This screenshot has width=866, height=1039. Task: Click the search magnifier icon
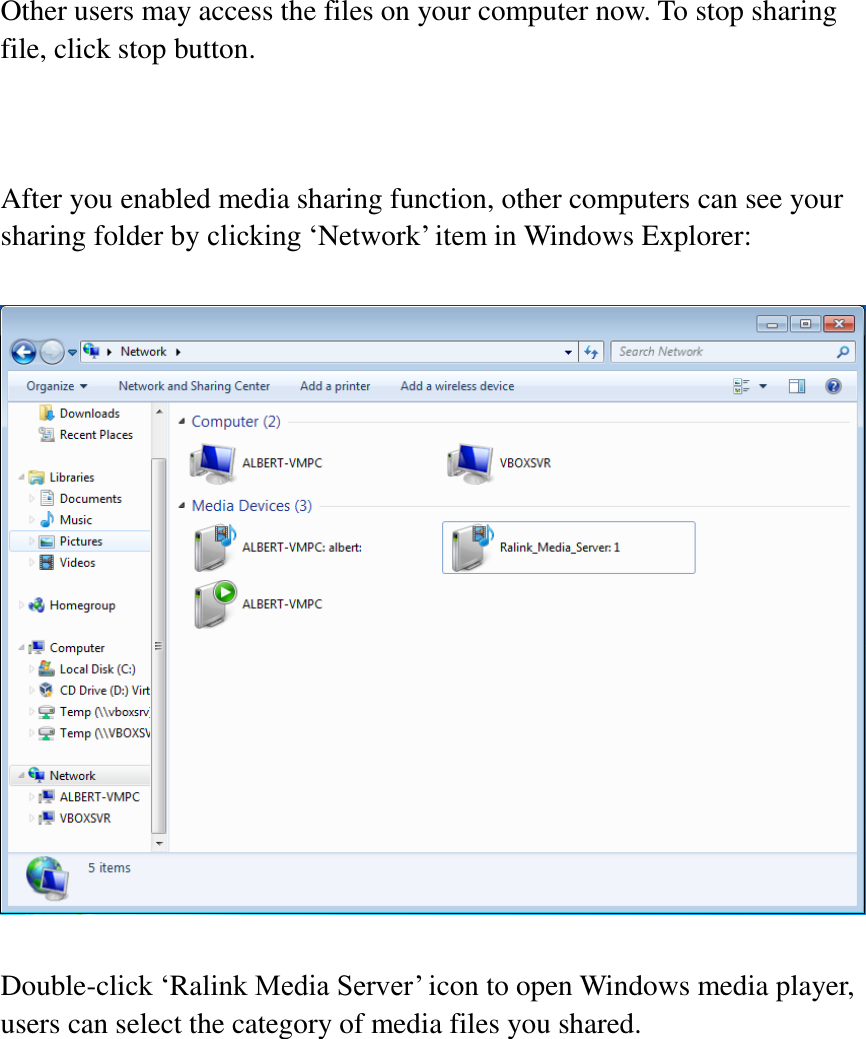point(843,352)
